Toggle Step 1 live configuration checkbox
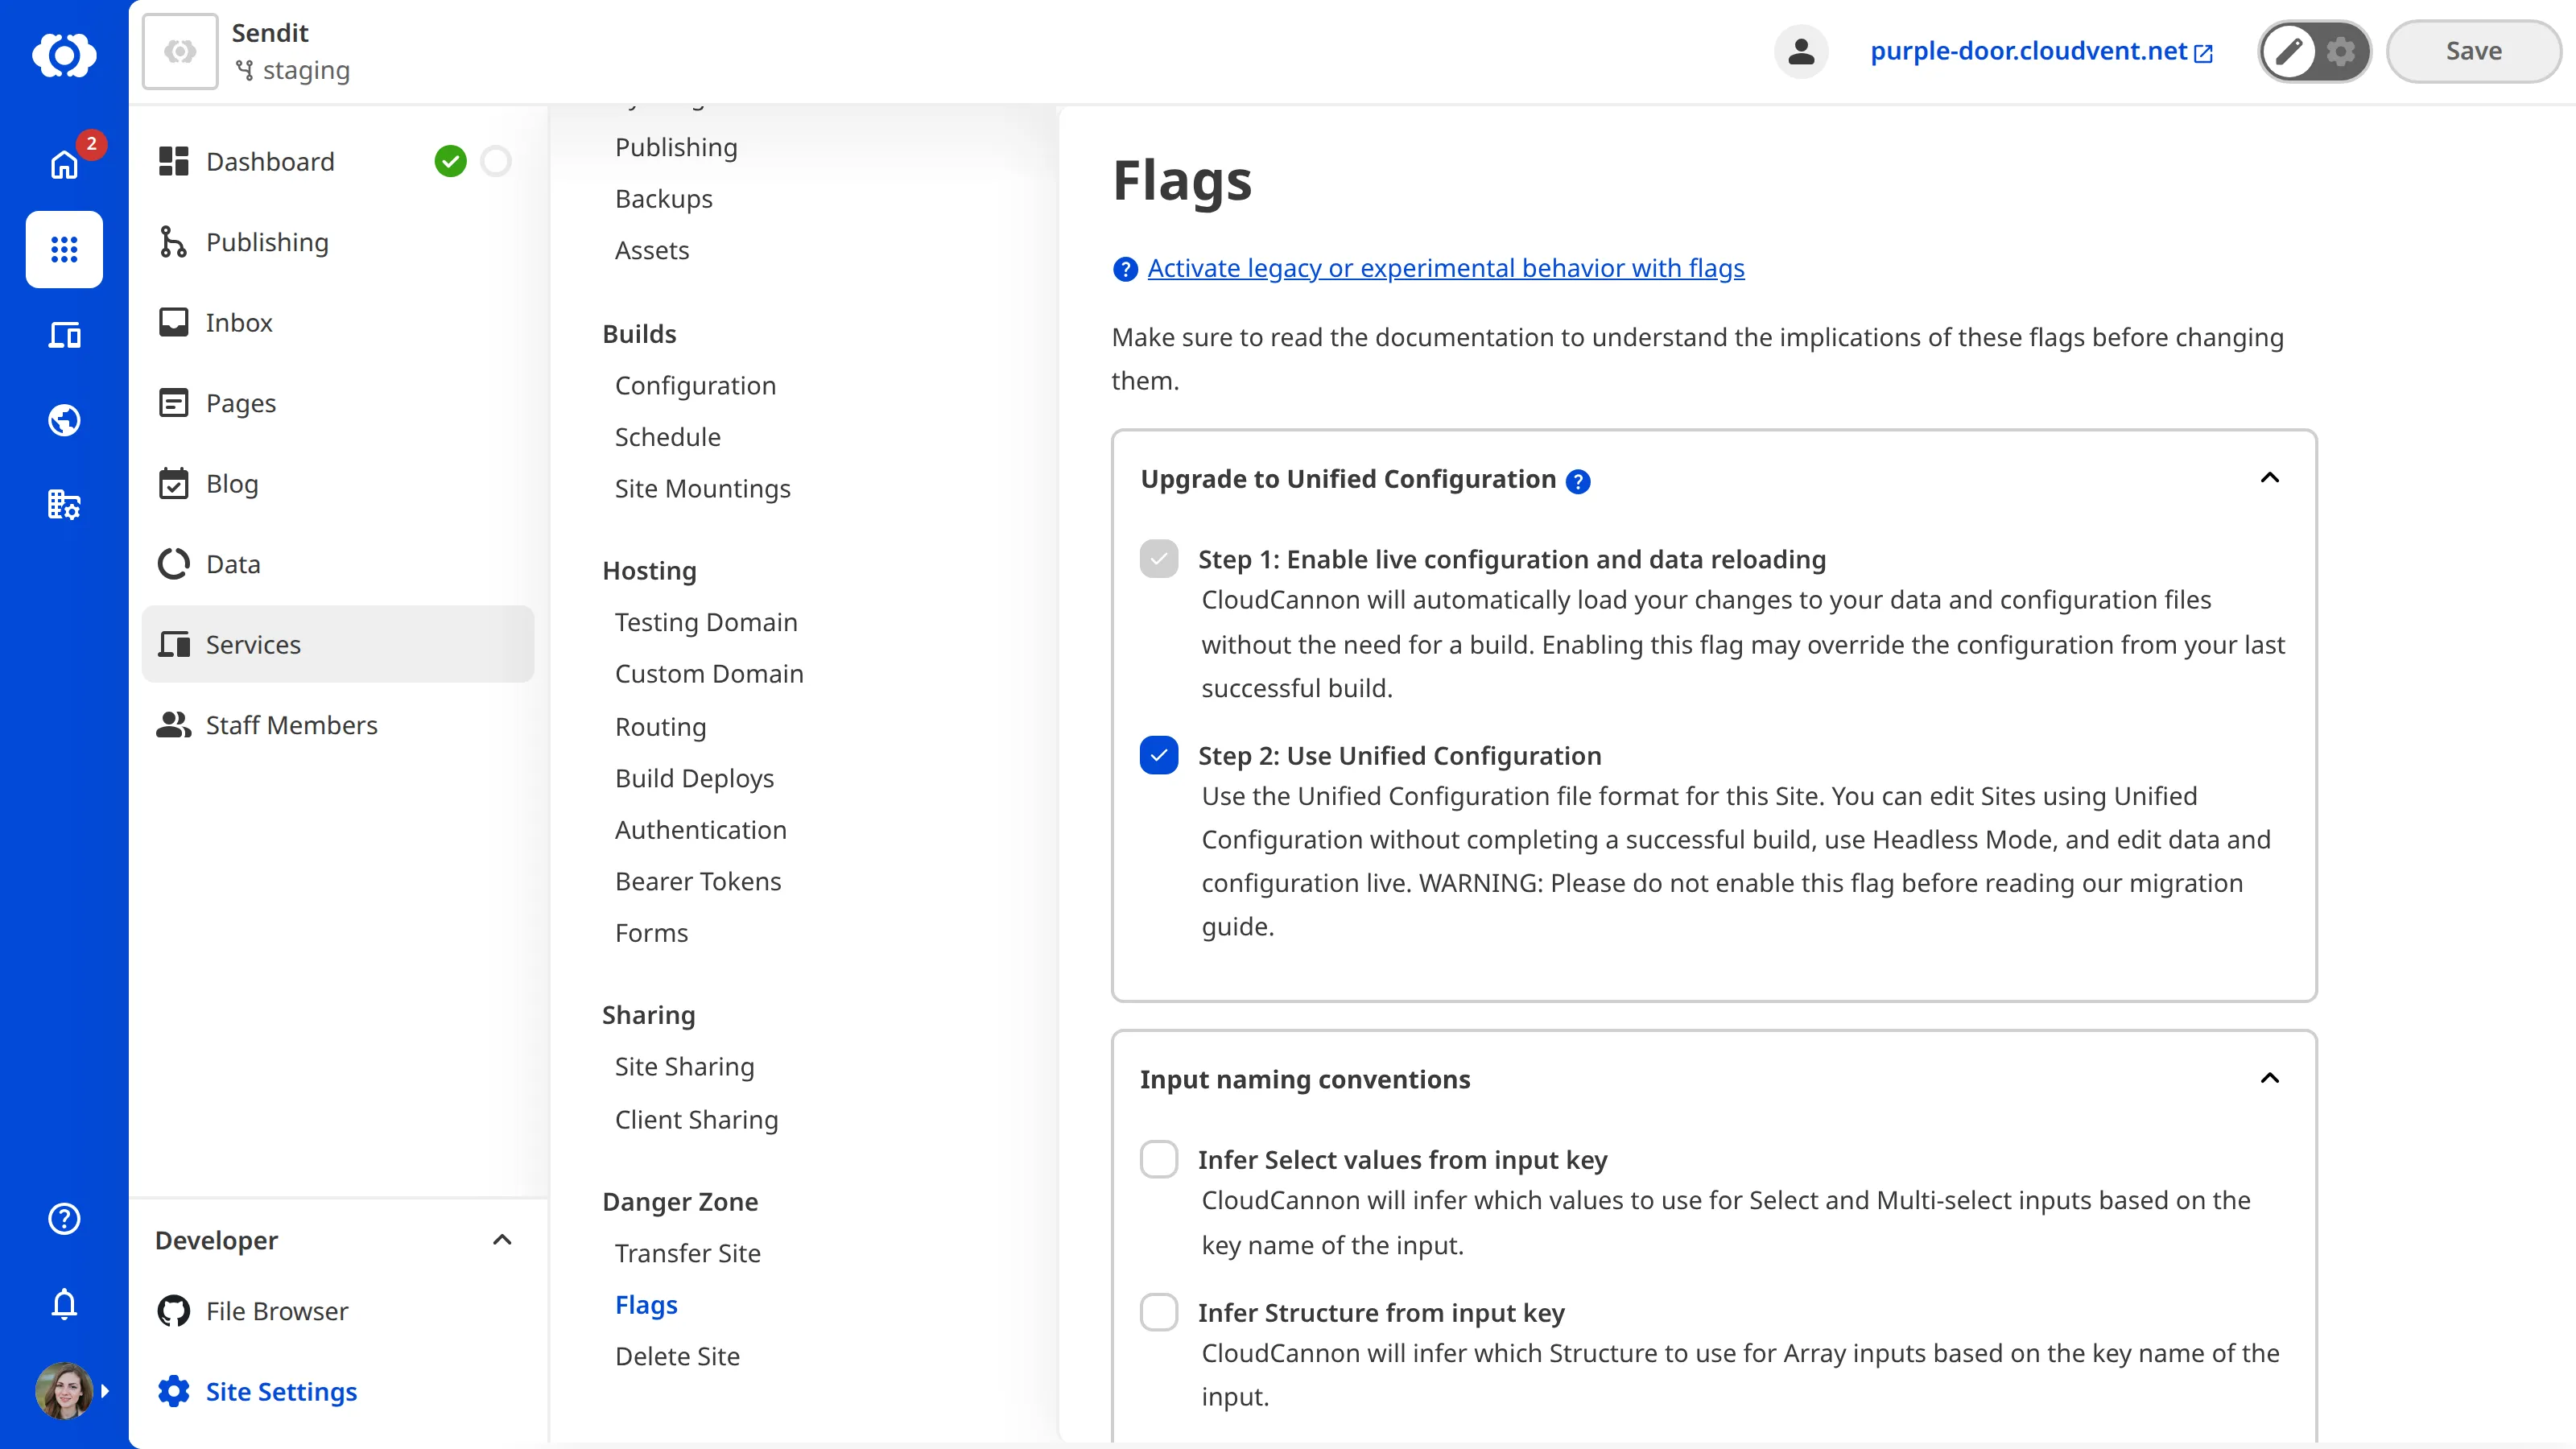 pyautogui.click(x=1159, y=558)
